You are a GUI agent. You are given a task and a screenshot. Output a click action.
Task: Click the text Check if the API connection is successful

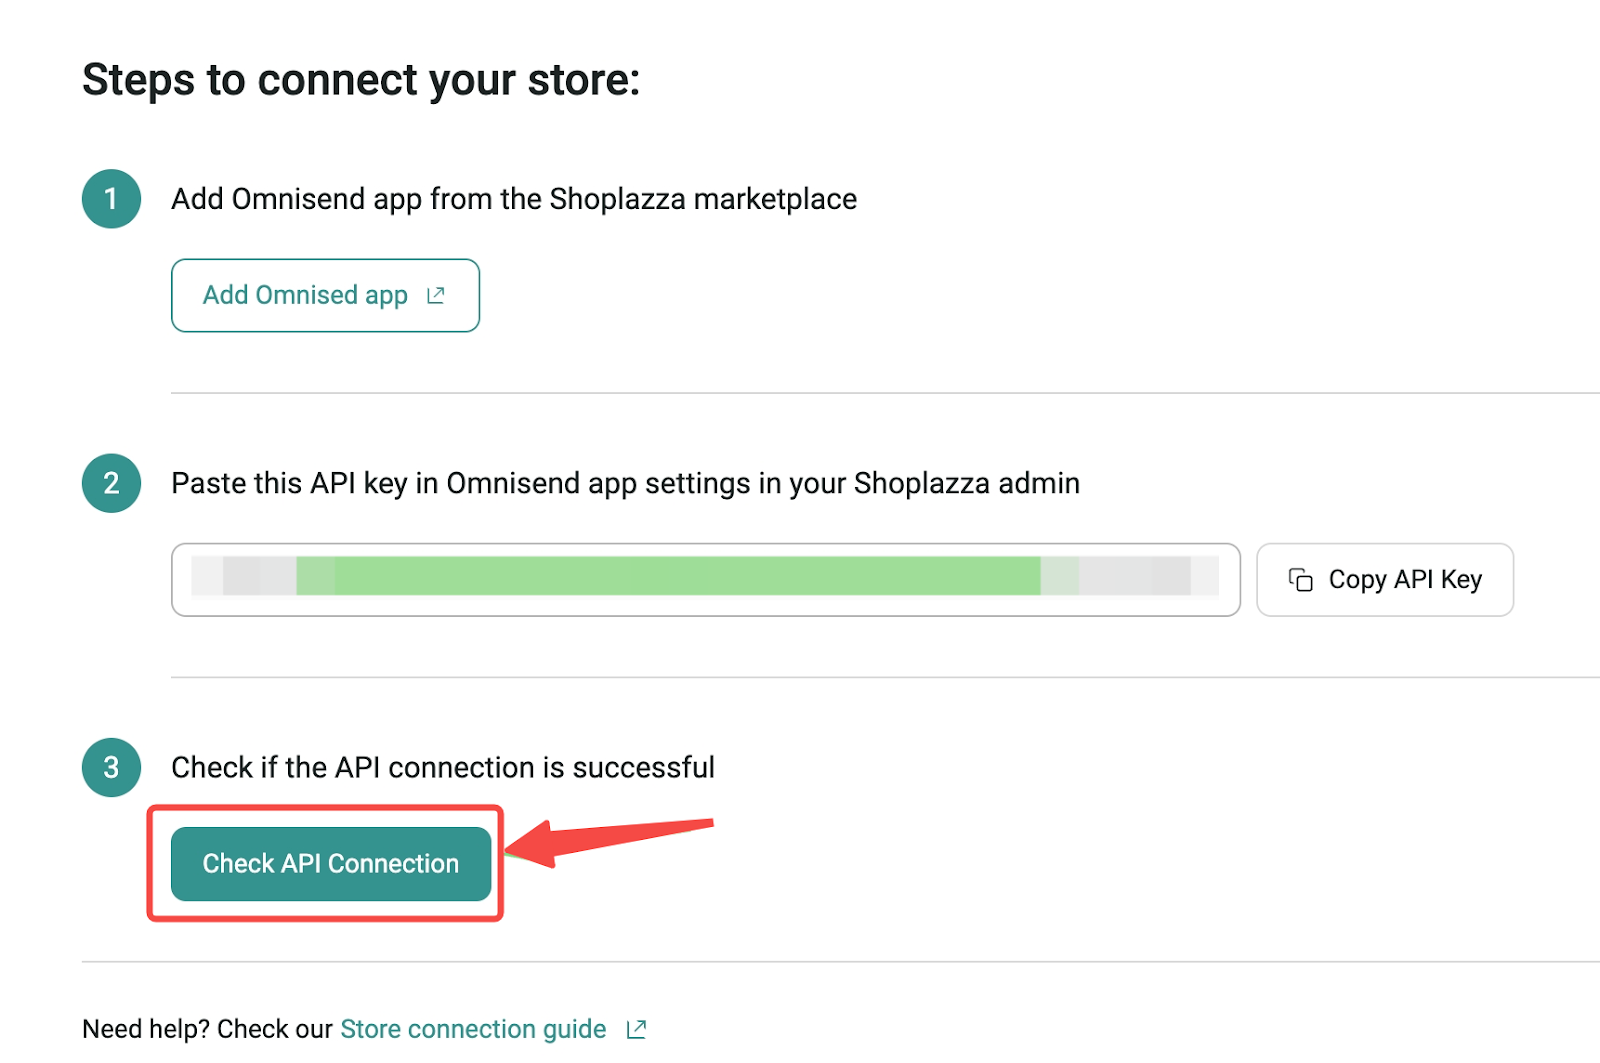pos(443,767)
